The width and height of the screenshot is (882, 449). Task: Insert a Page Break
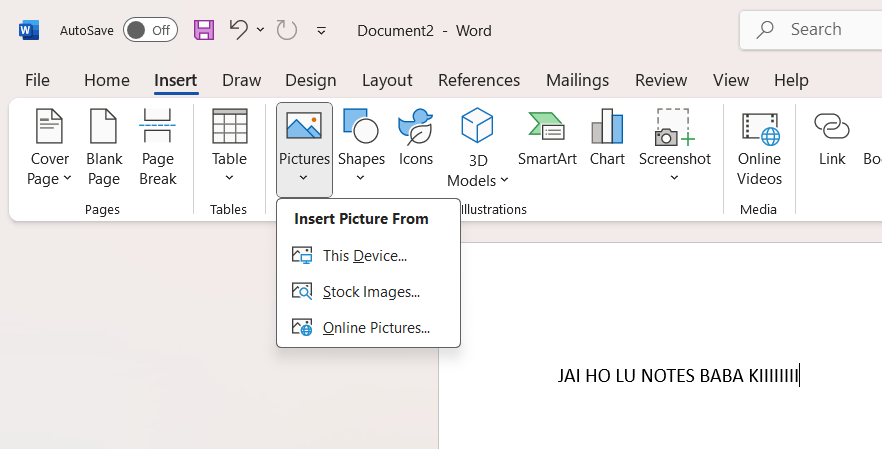tap(158, 148)
